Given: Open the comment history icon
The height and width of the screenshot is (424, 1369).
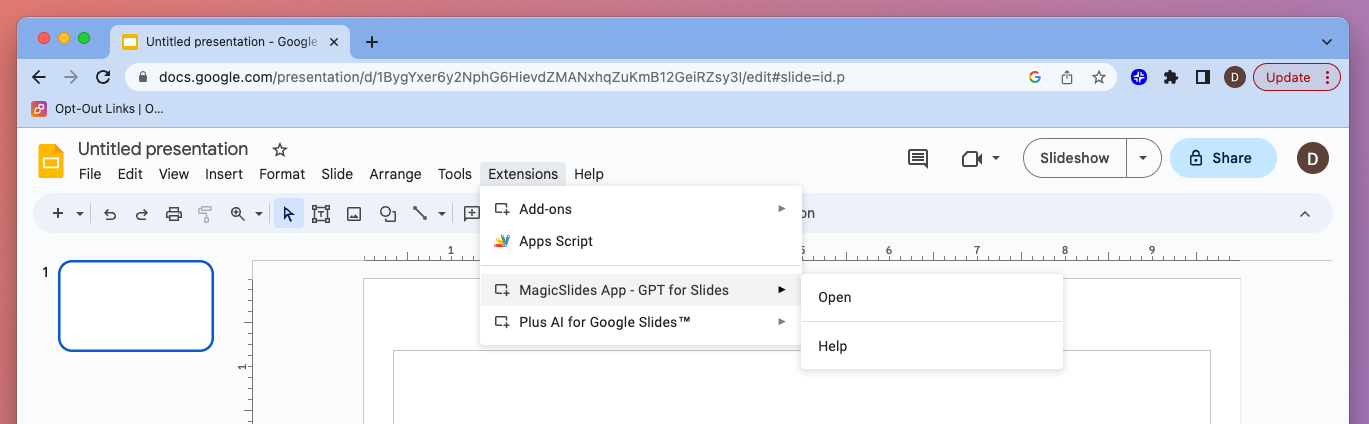Looking at the screenshot, I should (917, 158).
